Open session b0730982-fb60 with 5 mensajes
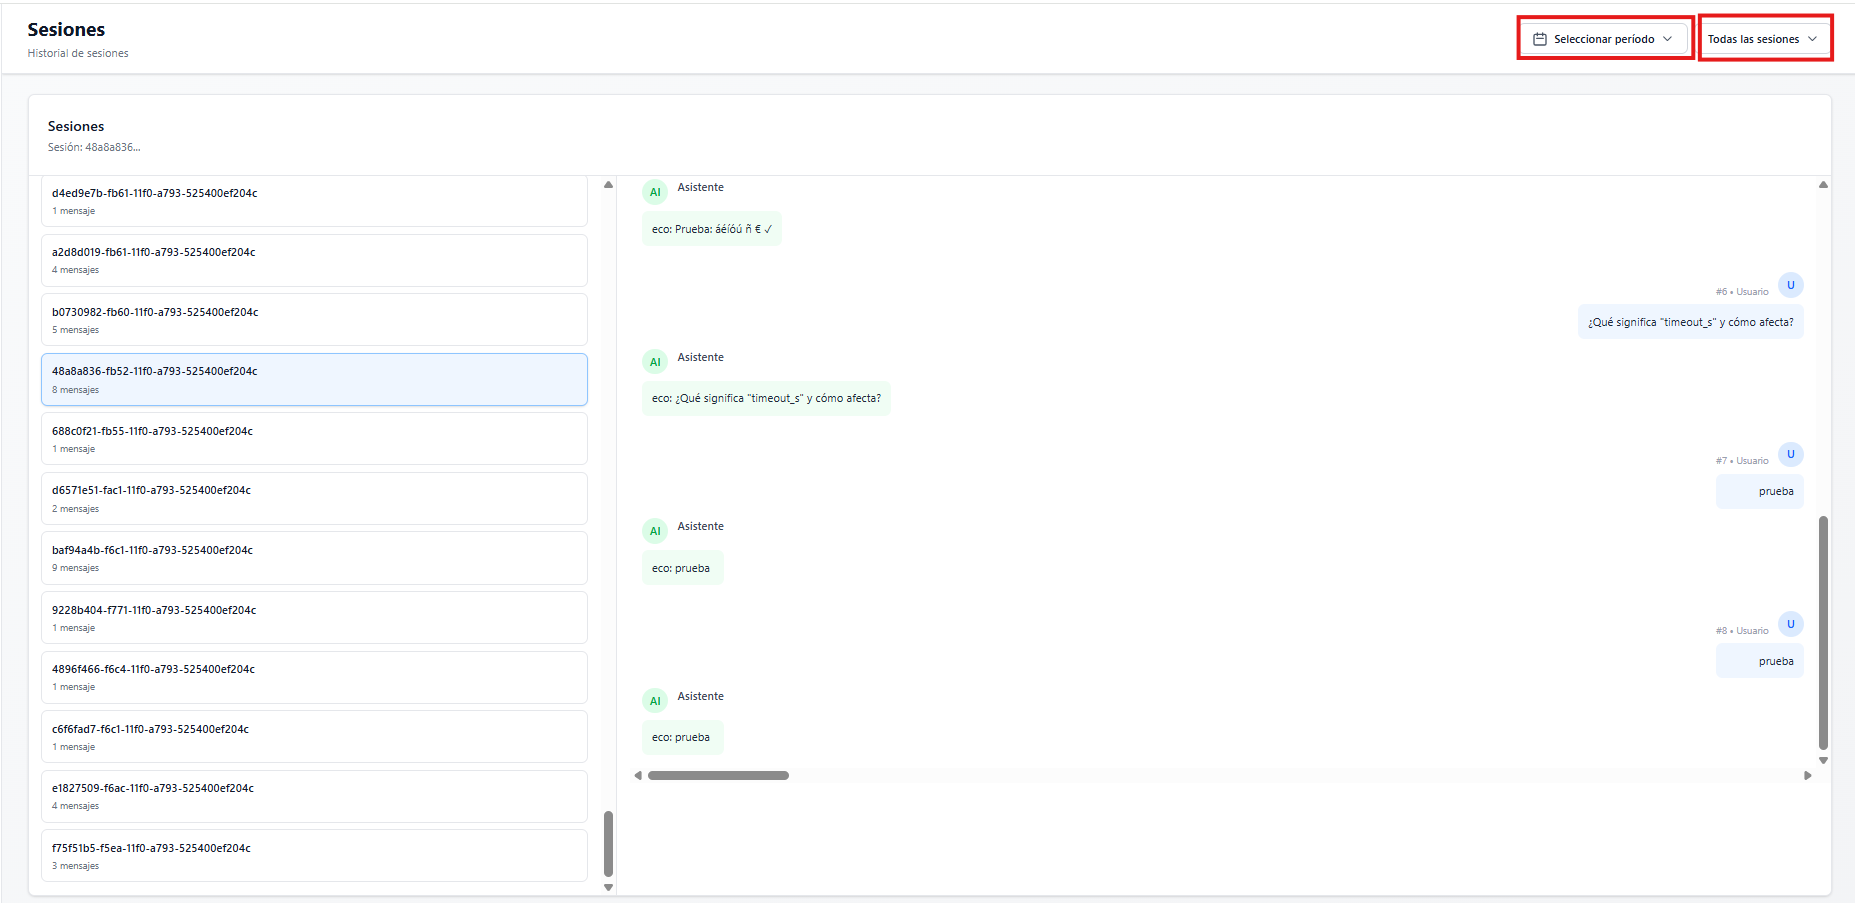This screenshot has height=903, width=1855. click(x=314, y=320)
